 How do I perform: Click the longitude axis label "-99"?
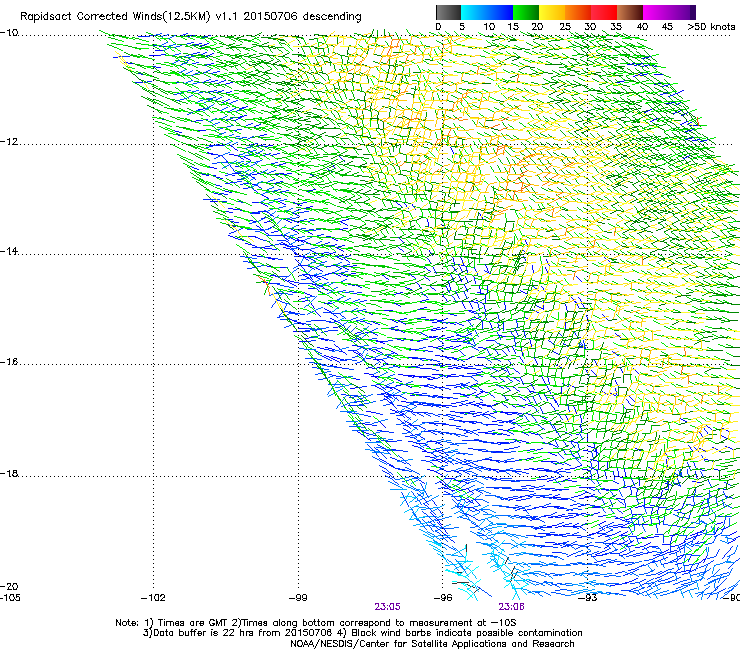point(298,598)
